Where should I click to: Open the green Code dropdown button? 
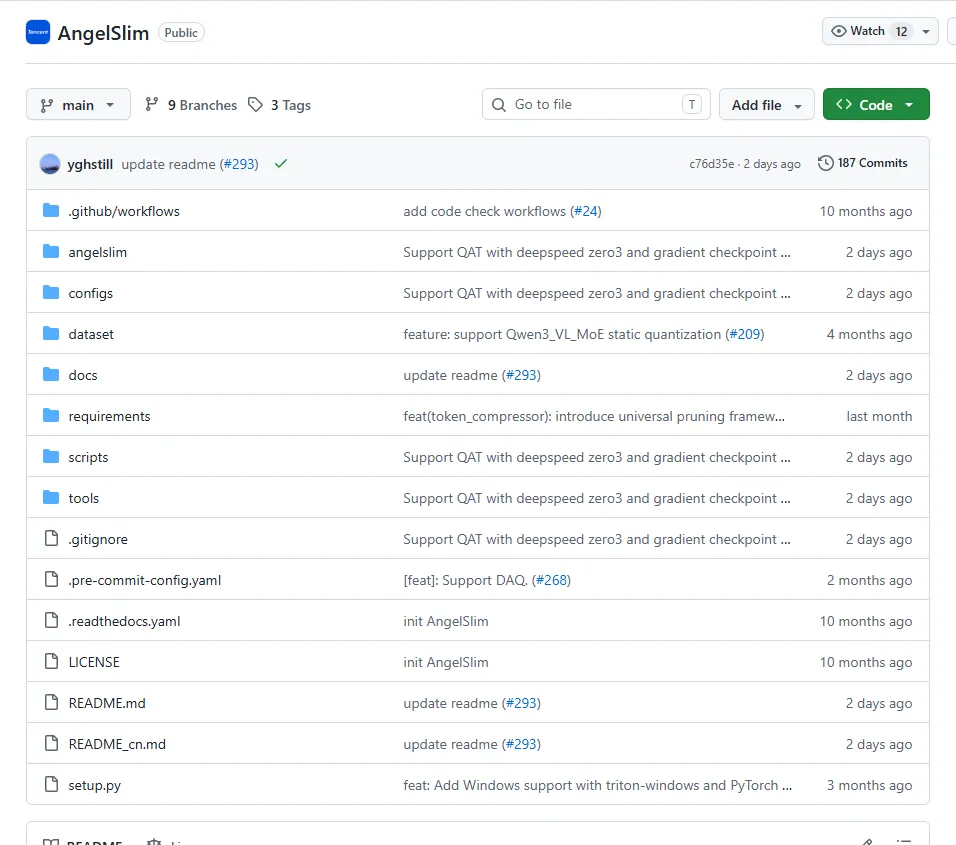[876, 104]
